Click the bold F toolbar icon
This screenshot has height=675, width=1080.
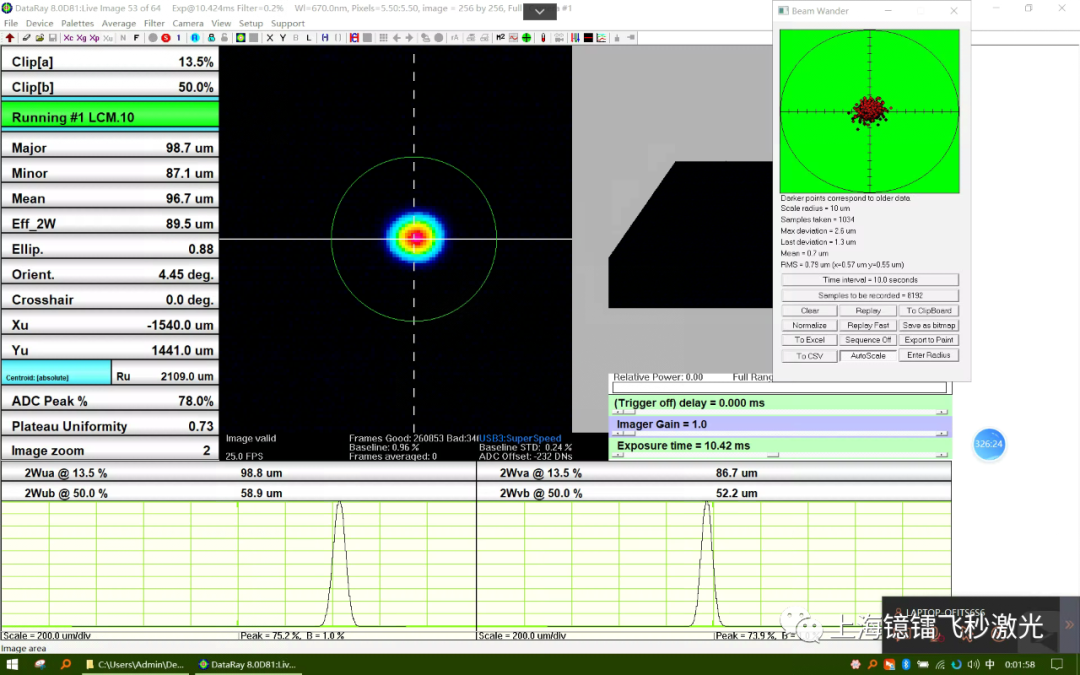(x=137, y=38)
